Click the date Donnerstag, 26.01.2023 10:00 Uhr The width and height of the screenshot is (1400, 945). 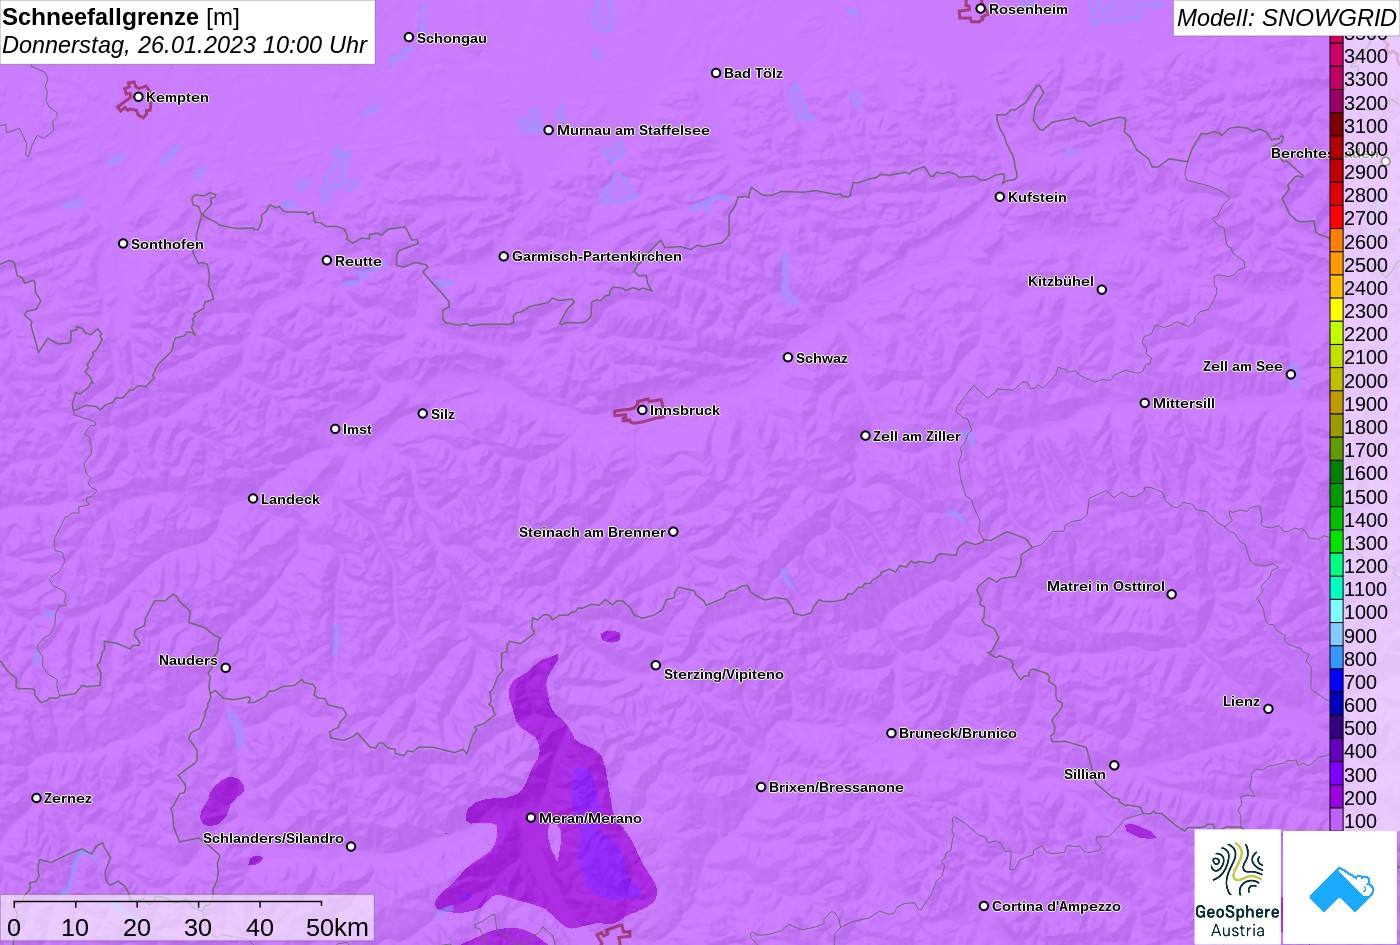point(185,46)
